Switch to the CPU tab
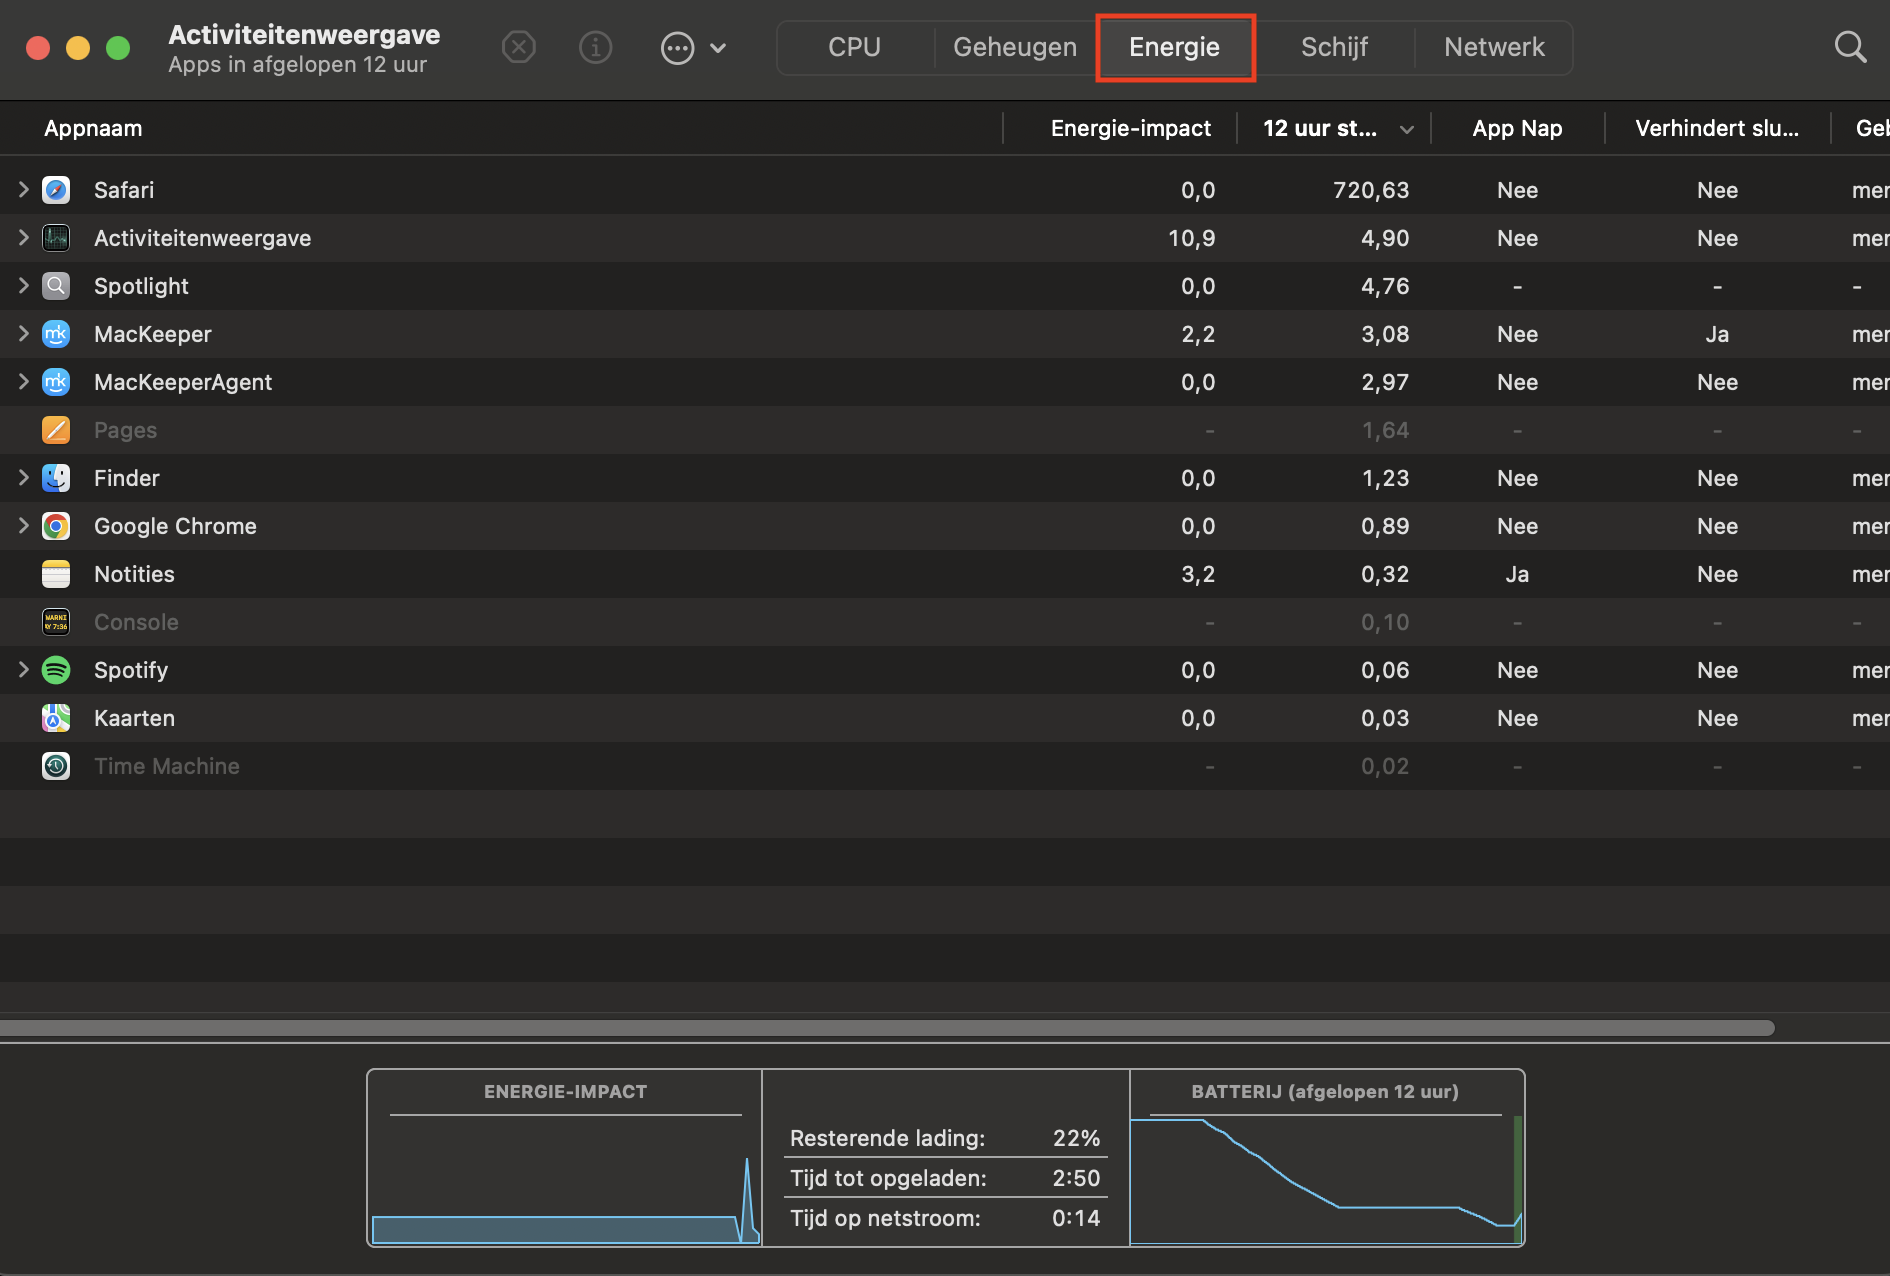1890x1276 pixels. point(854,47)
